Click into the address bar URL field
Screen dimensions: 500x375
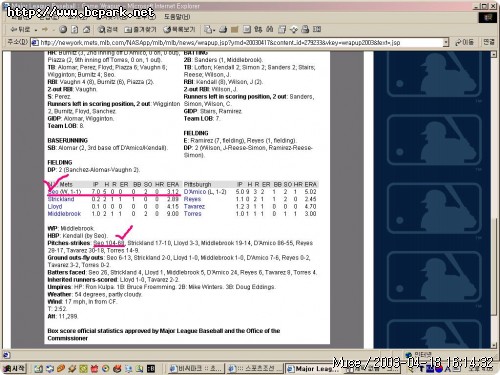click(x=237, y=43)
